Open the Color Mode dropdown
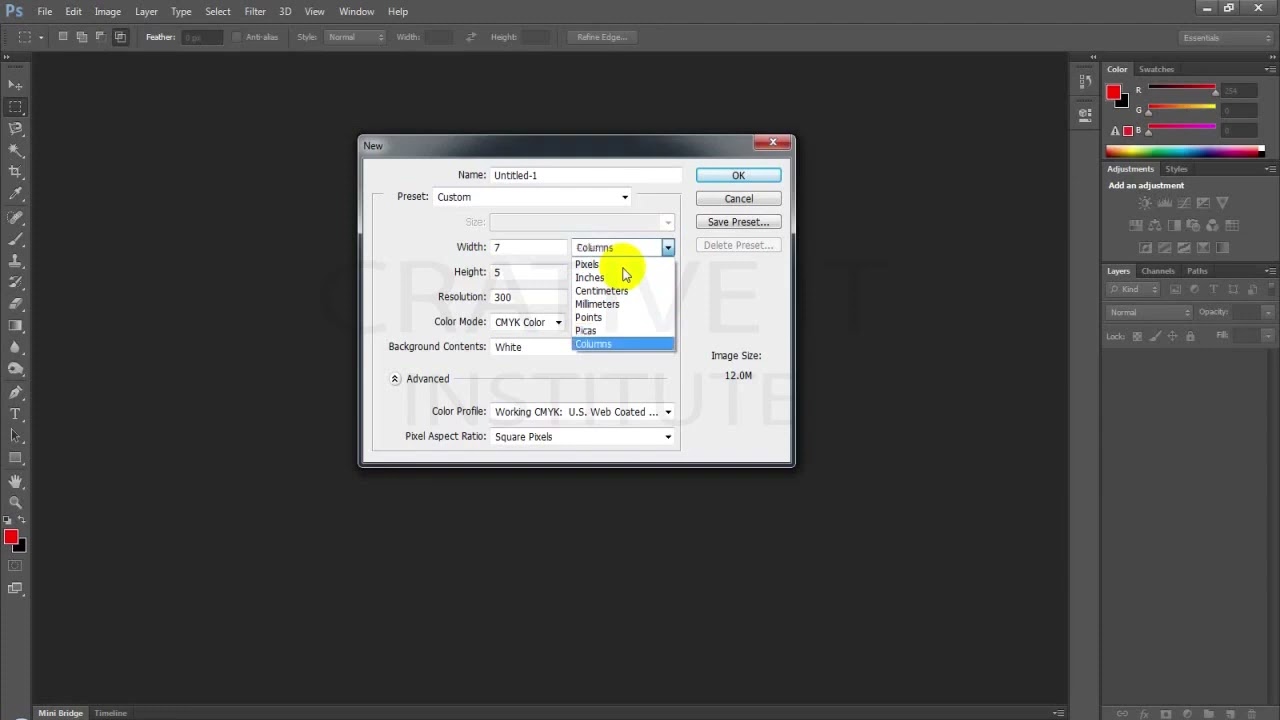 (x=528, y=322)
